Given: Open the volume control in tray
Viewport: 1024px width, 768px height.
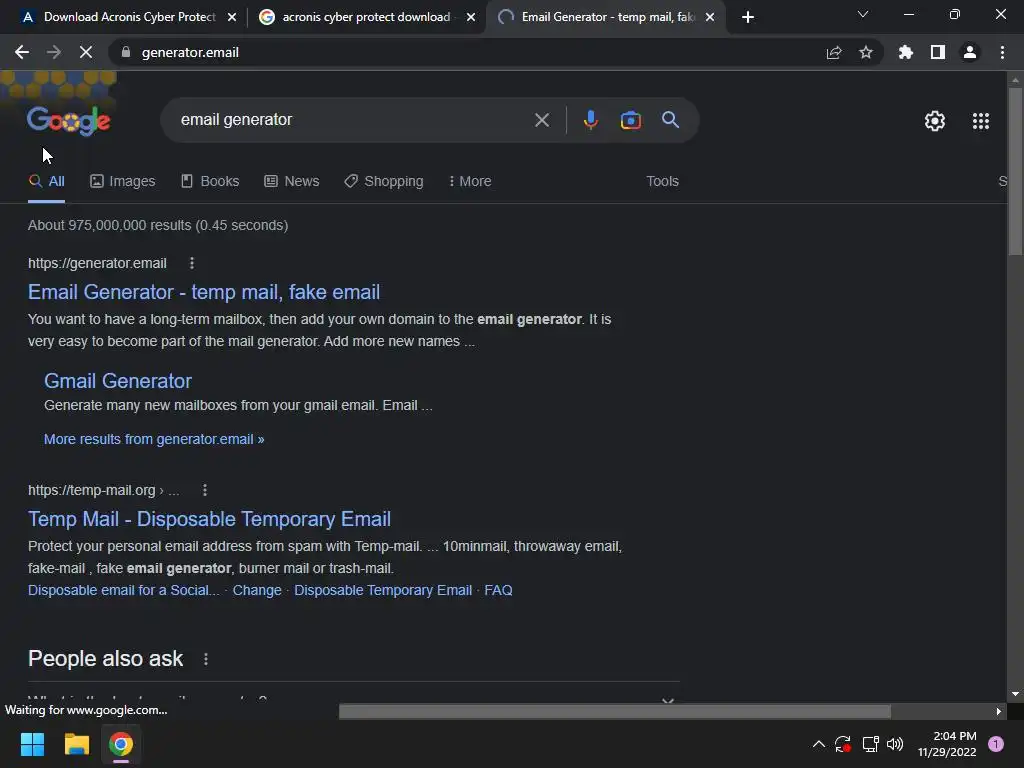Looking at the screenshot, I should (x=895, y=744).
